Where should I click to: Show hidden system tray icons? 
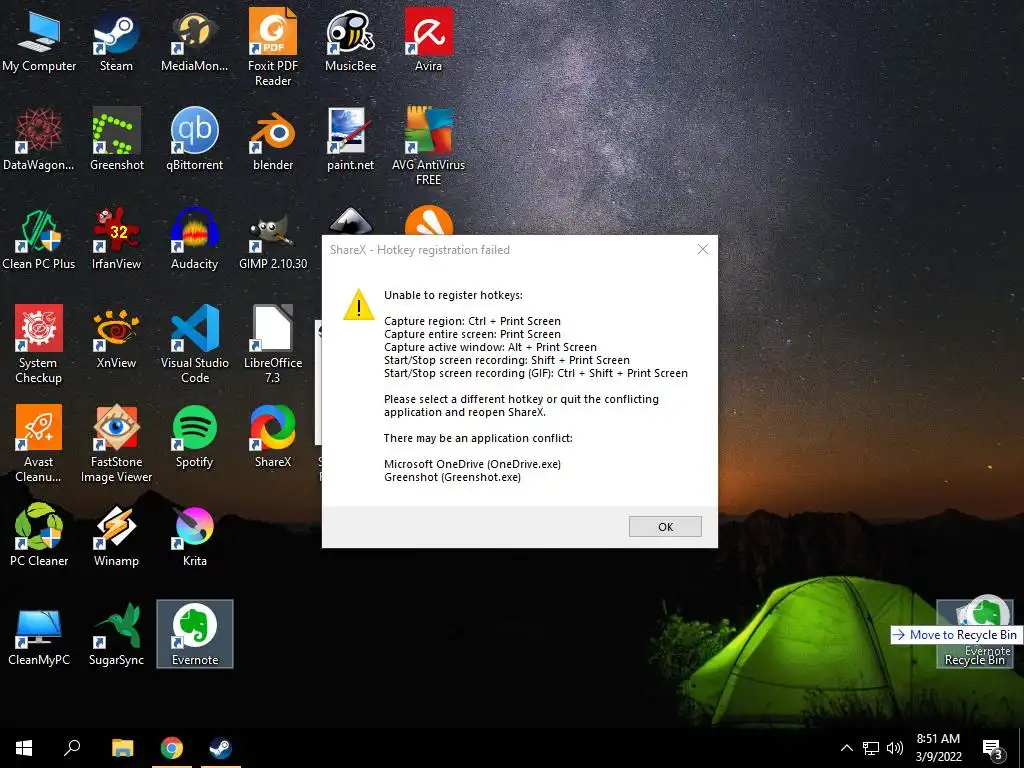[x=846, y=748]
